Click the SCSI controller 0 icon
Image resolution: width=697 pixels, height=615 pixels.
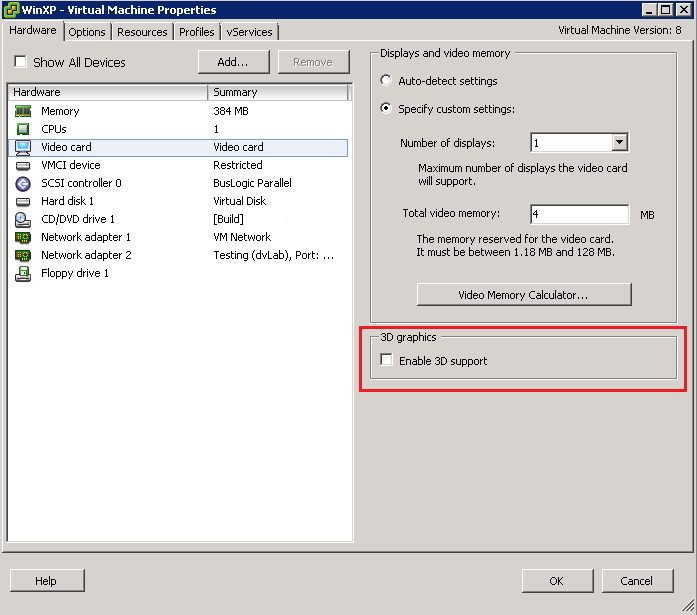coord(23,184)
